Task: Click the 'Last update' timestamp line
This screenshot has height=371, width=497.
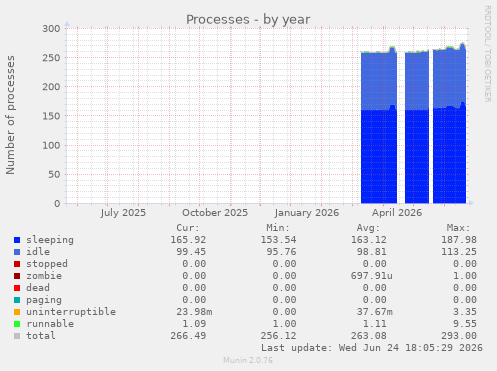Action: click(372, 348)
